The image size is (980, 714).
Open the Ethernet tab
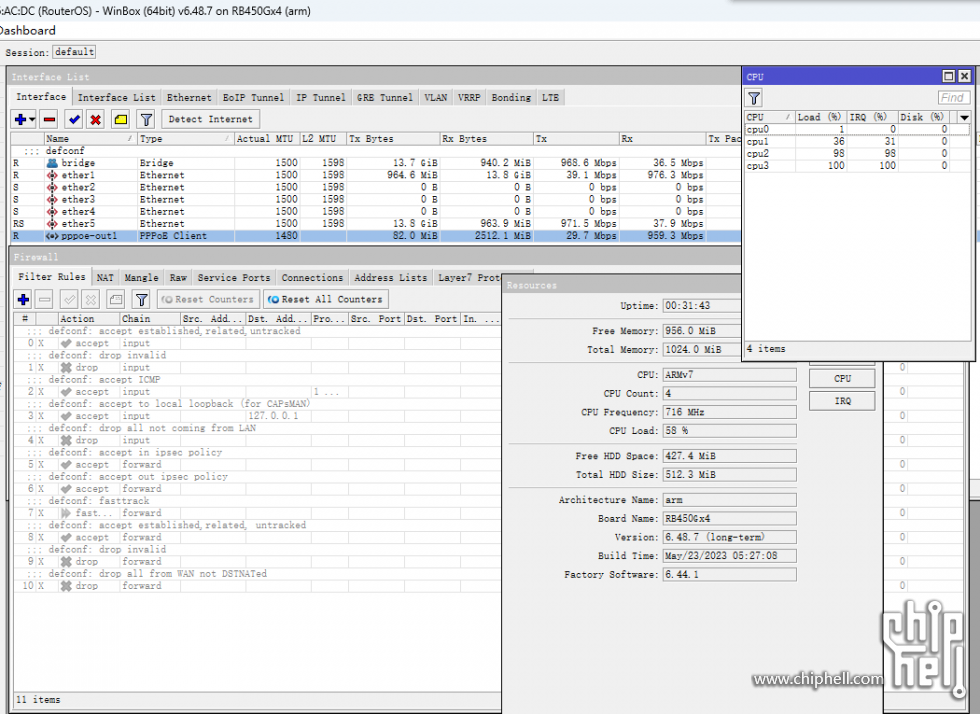189,98
